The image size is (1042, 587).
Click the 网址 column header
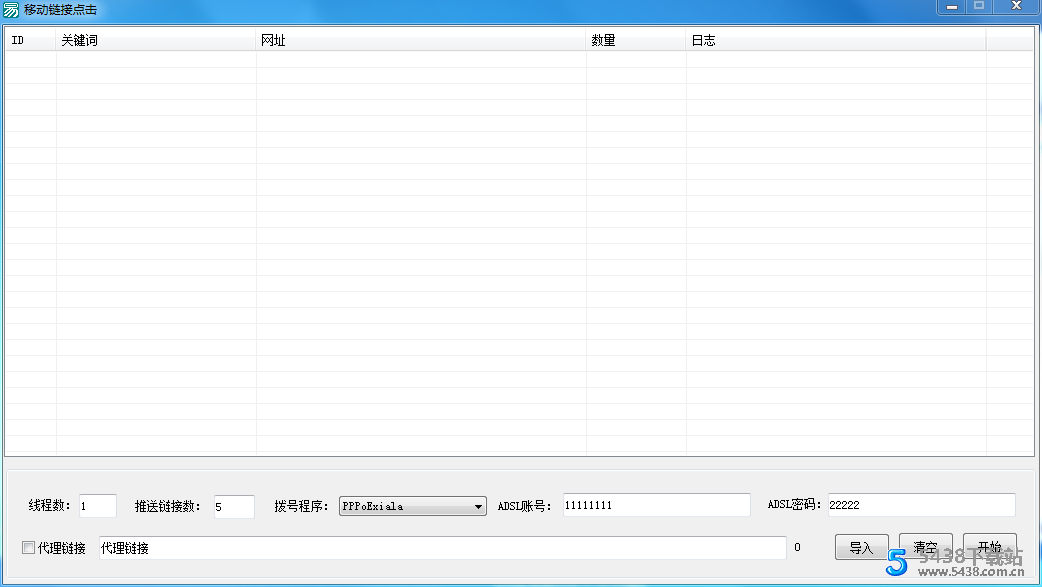click(420, 40)
